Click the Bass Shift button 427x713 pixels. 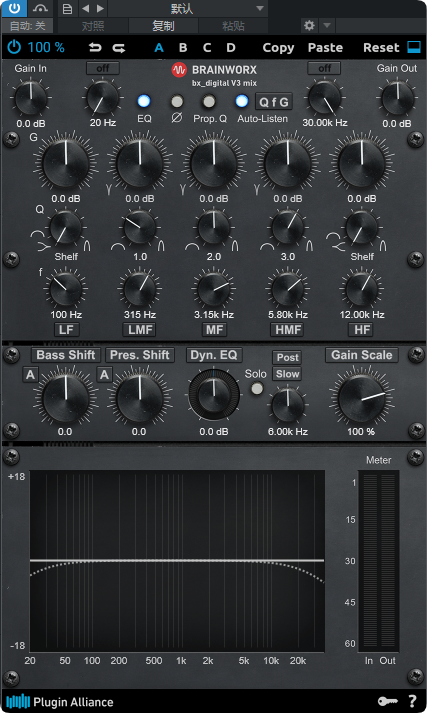coord(66,355)
